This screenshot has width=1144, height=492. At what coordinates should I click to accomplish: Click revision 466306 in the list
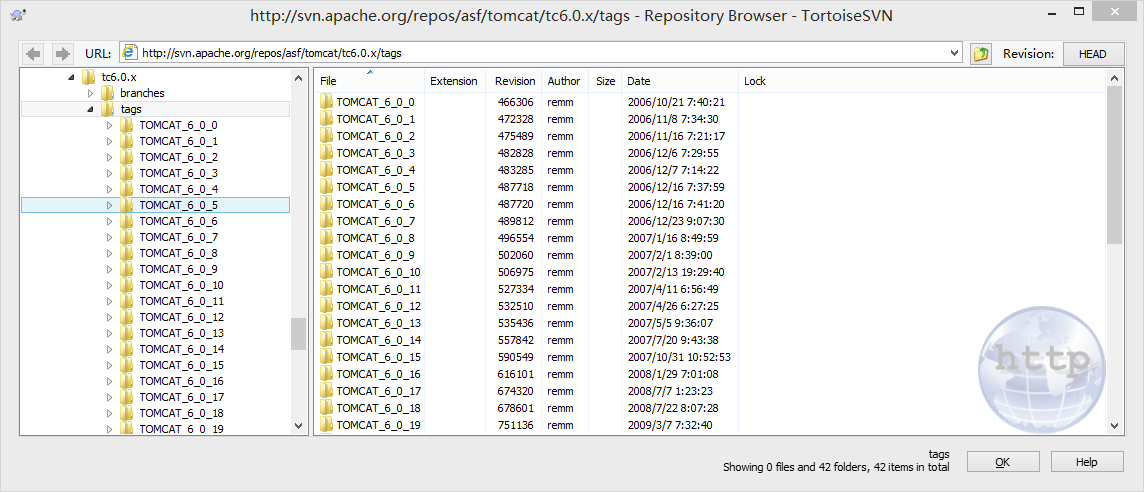516,102
